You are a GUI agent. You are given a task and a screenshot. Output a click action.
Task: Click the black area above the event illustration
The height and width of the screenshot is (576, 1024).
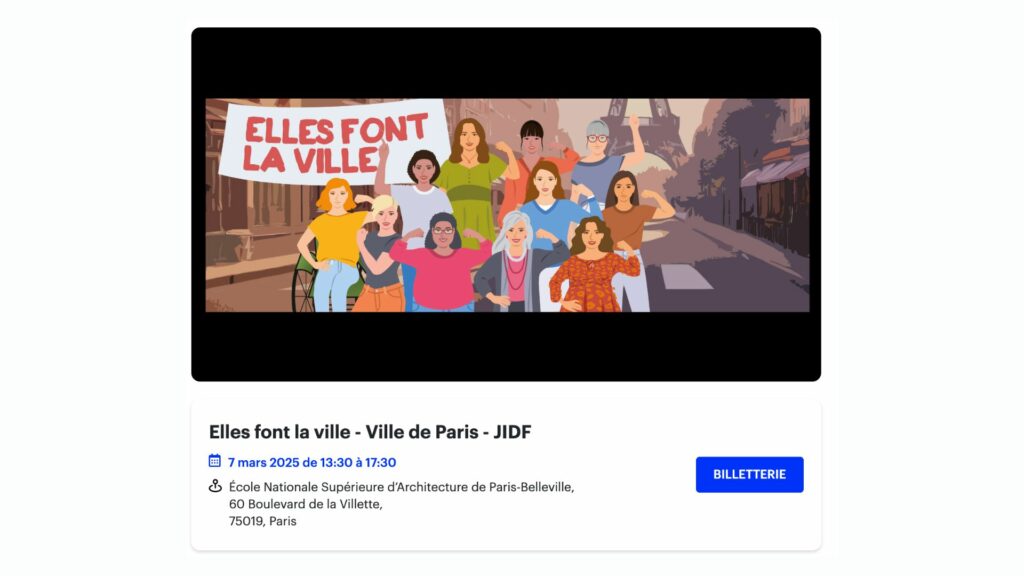click(506, 63)
